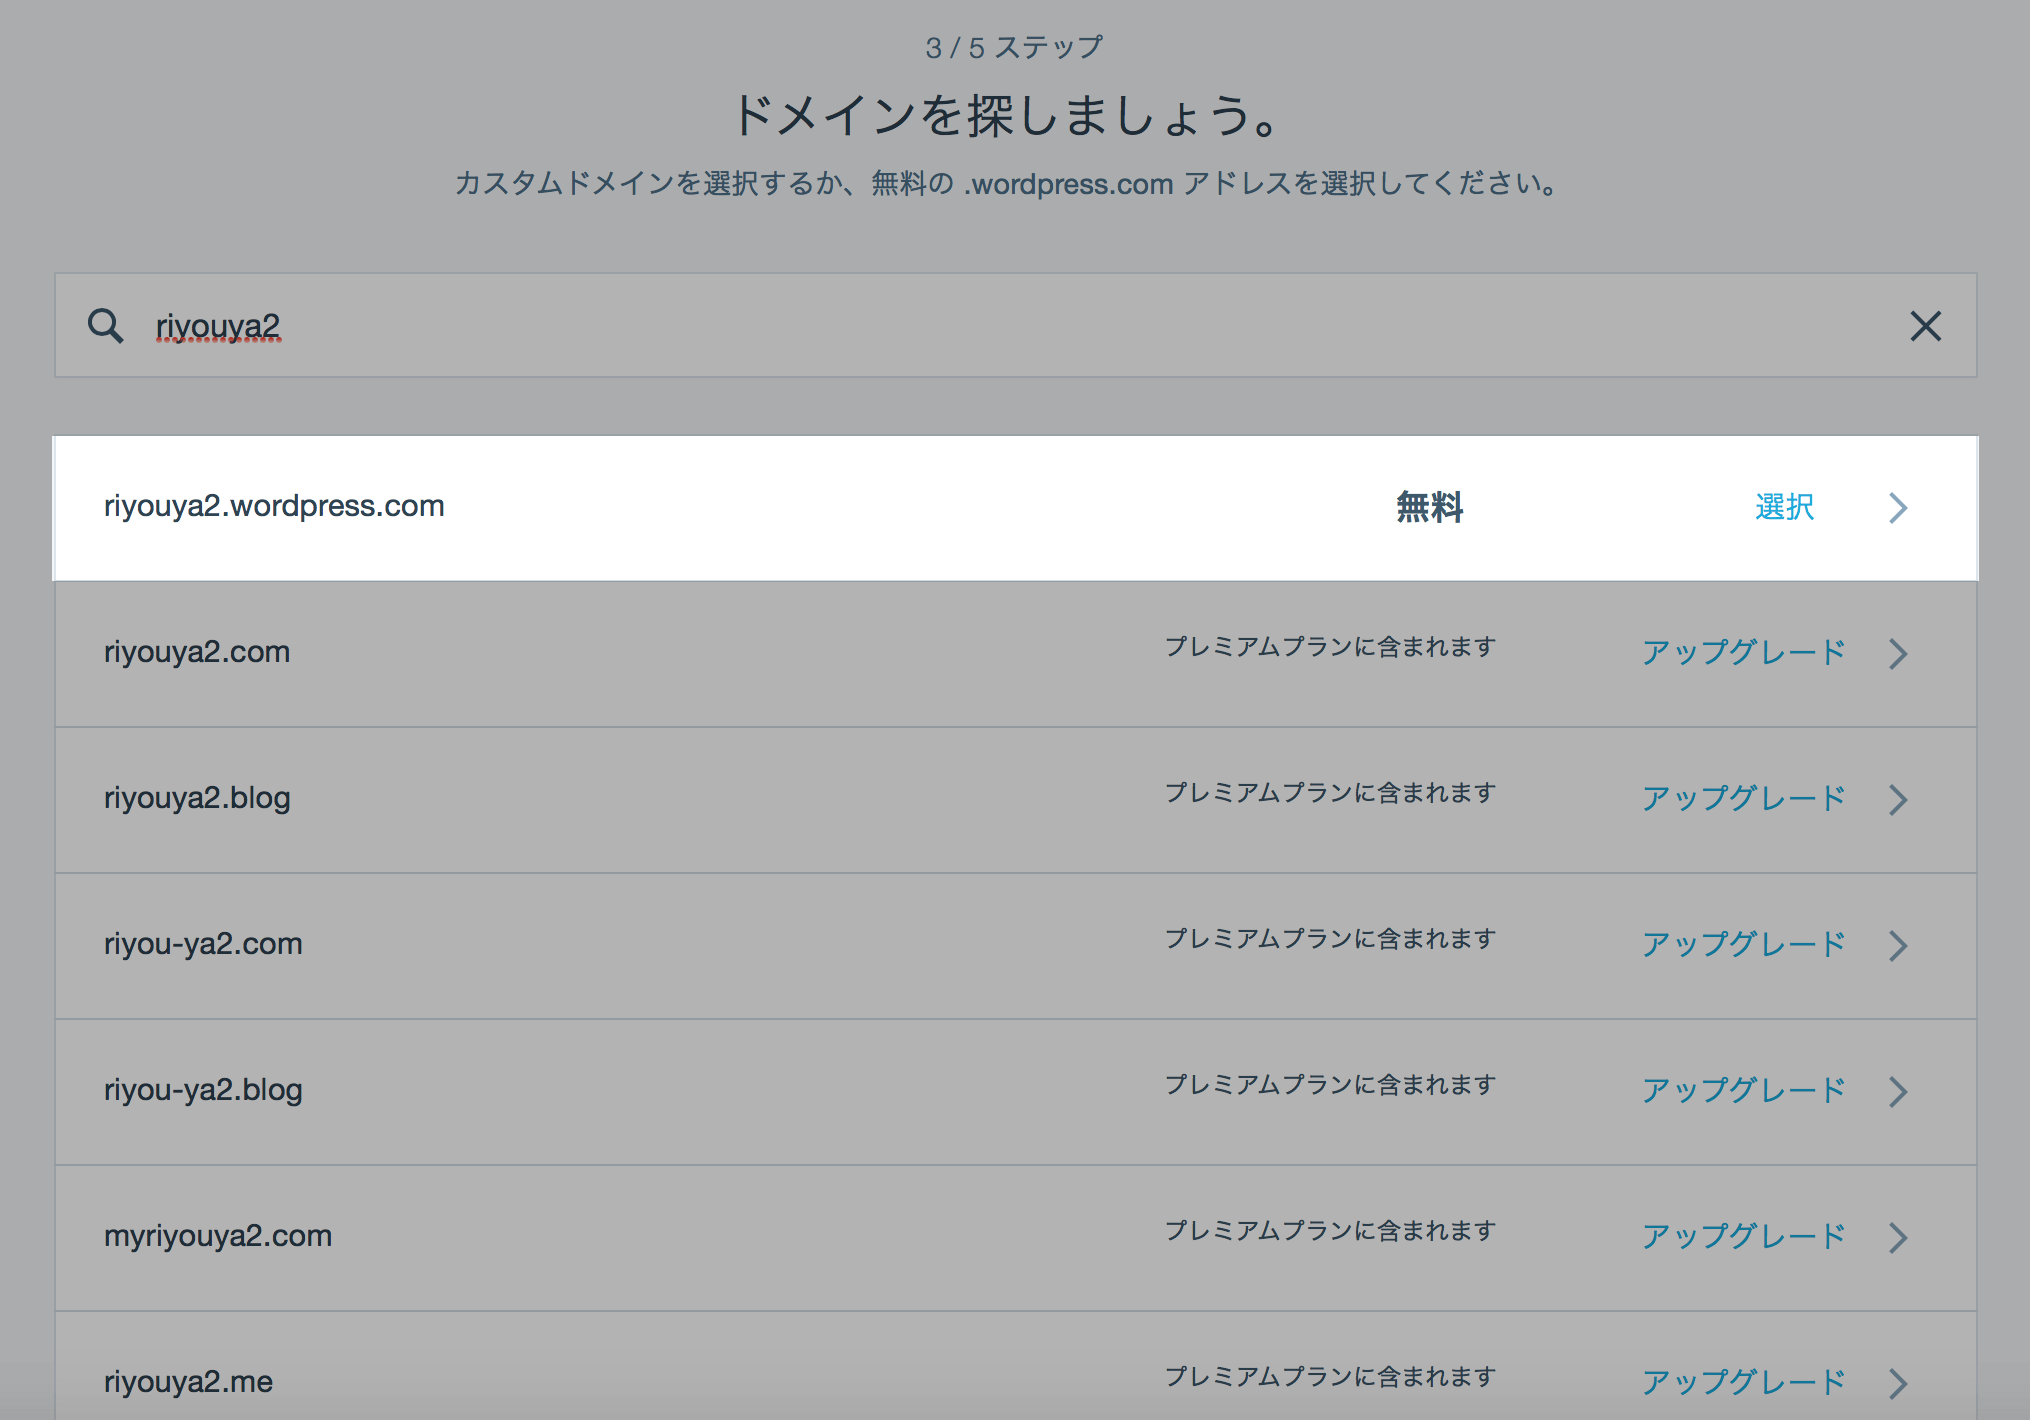Select the myriyouya2.com domain name

pyautogui.click(x=218, y=1237)
